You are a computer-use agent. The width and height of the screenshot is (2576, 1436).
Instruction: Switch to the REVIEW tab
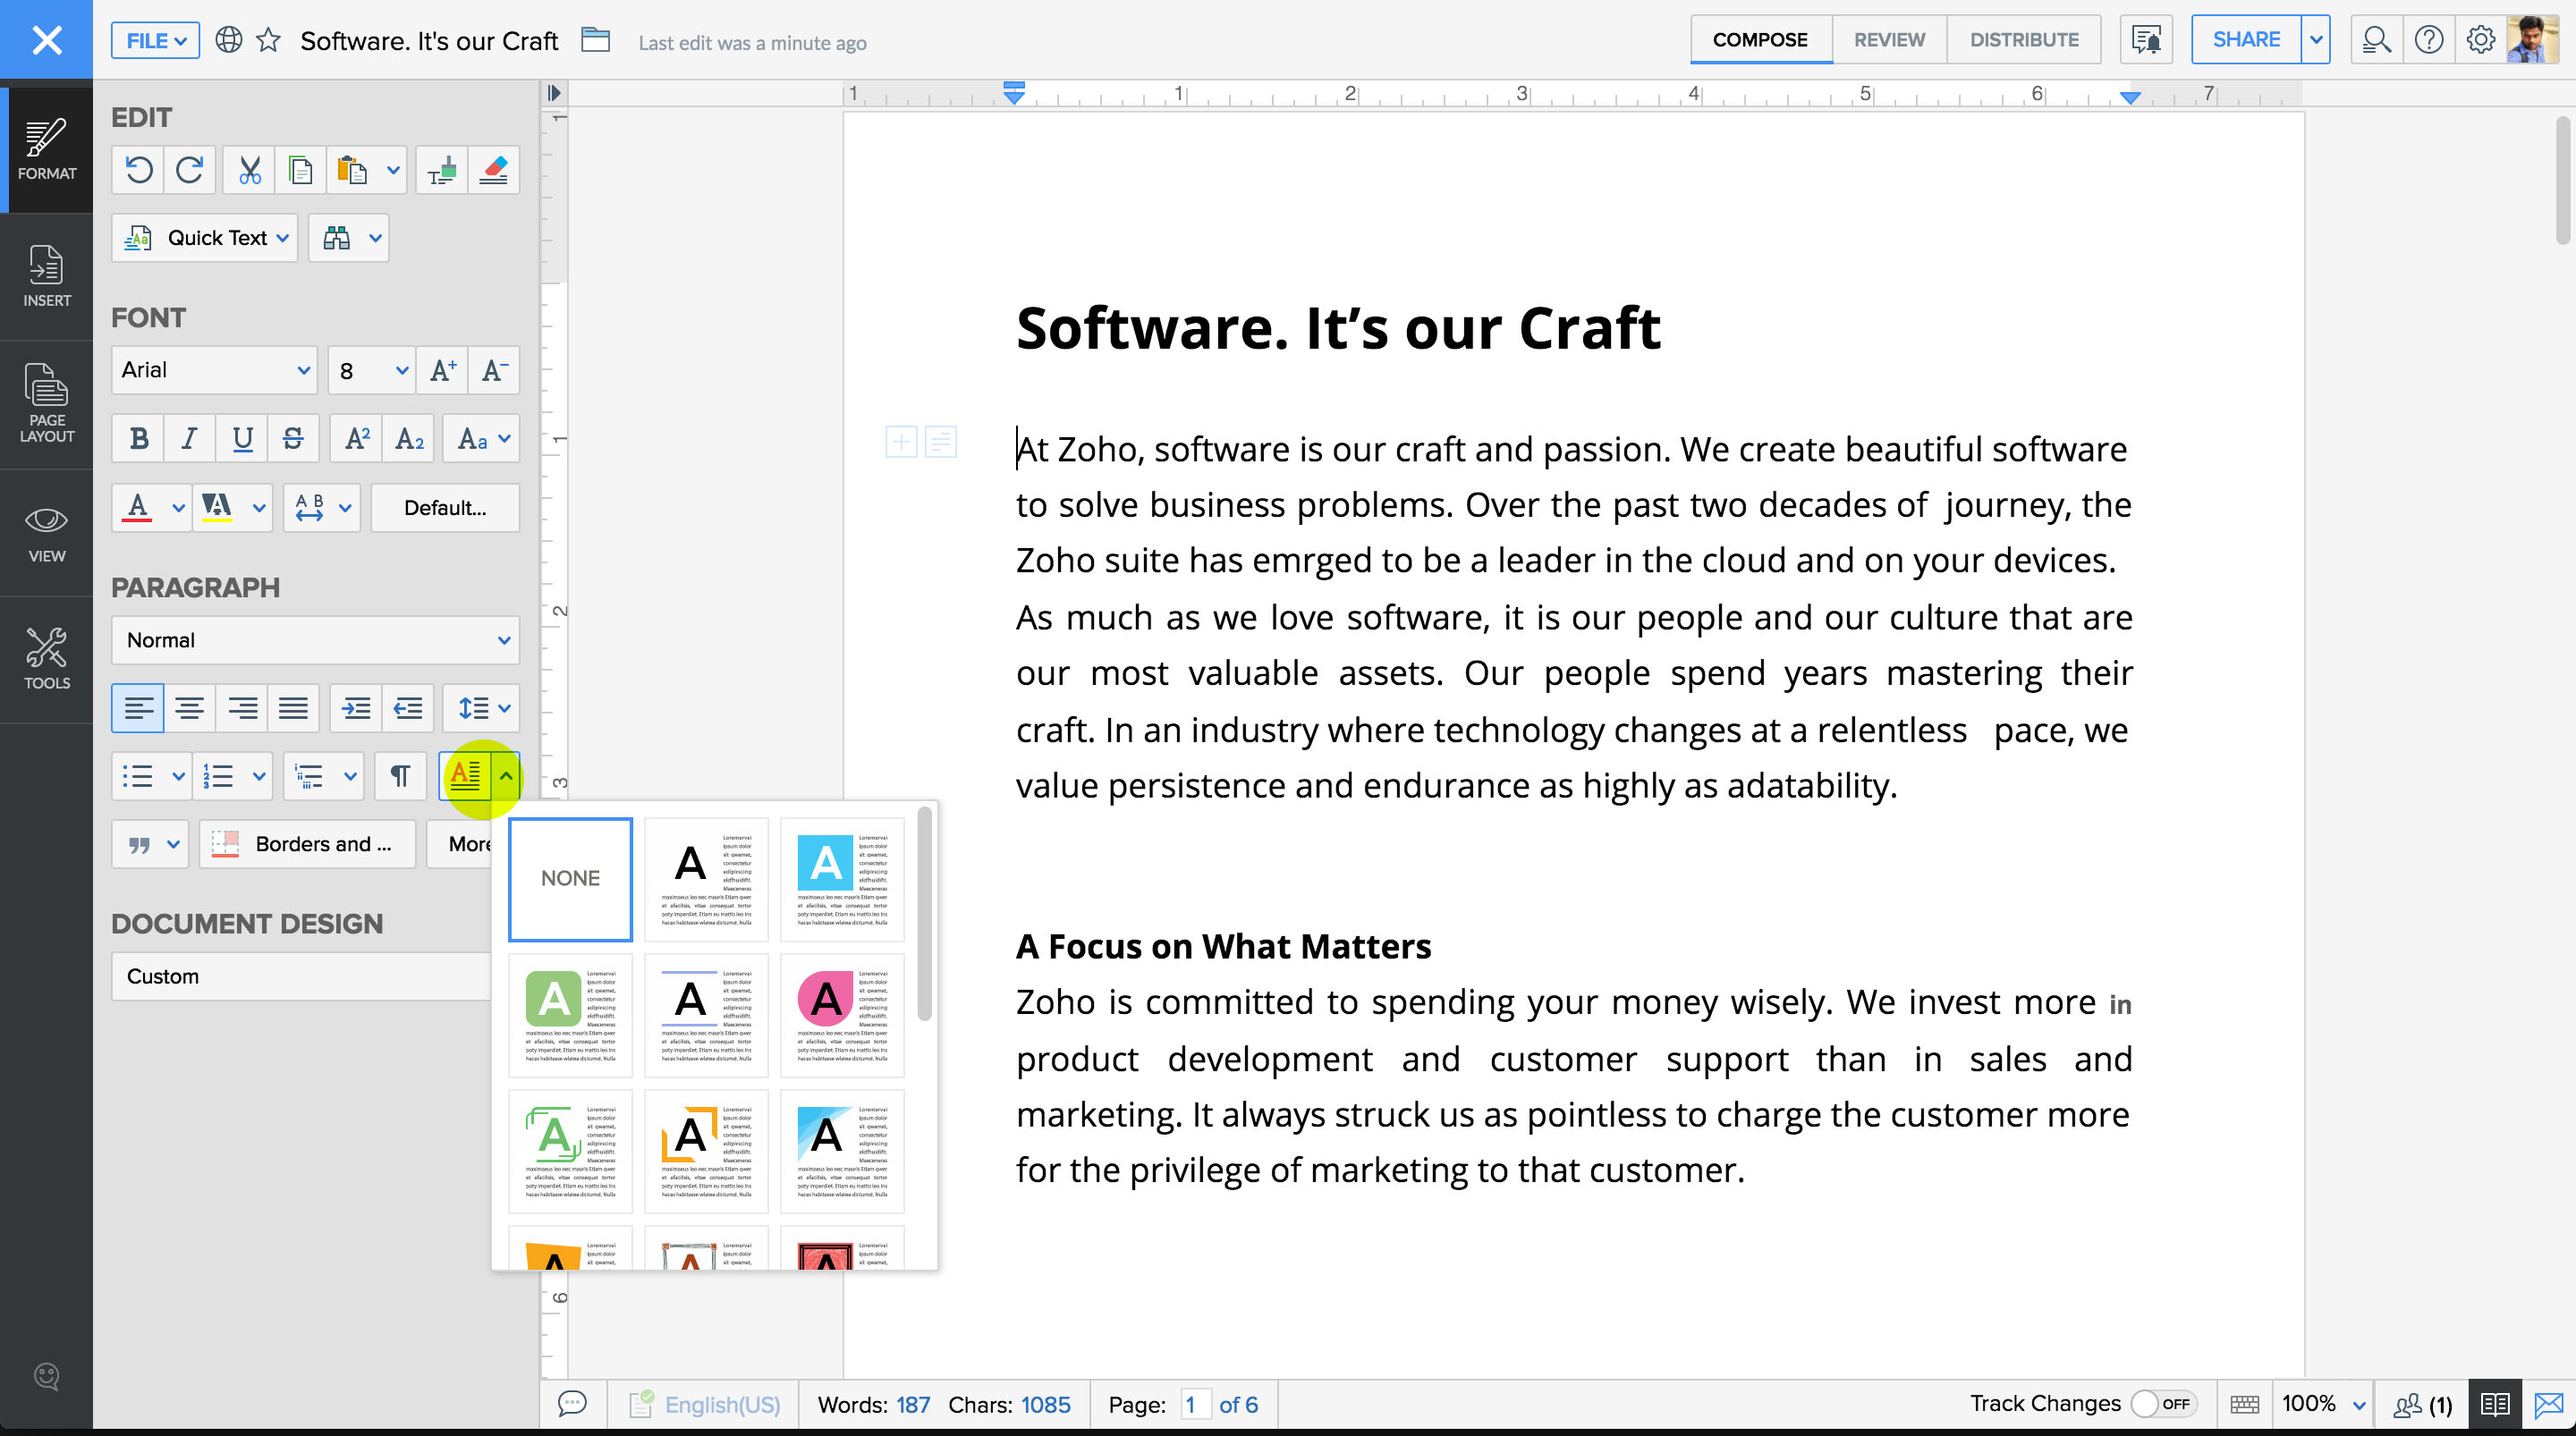click(1888, 40)
